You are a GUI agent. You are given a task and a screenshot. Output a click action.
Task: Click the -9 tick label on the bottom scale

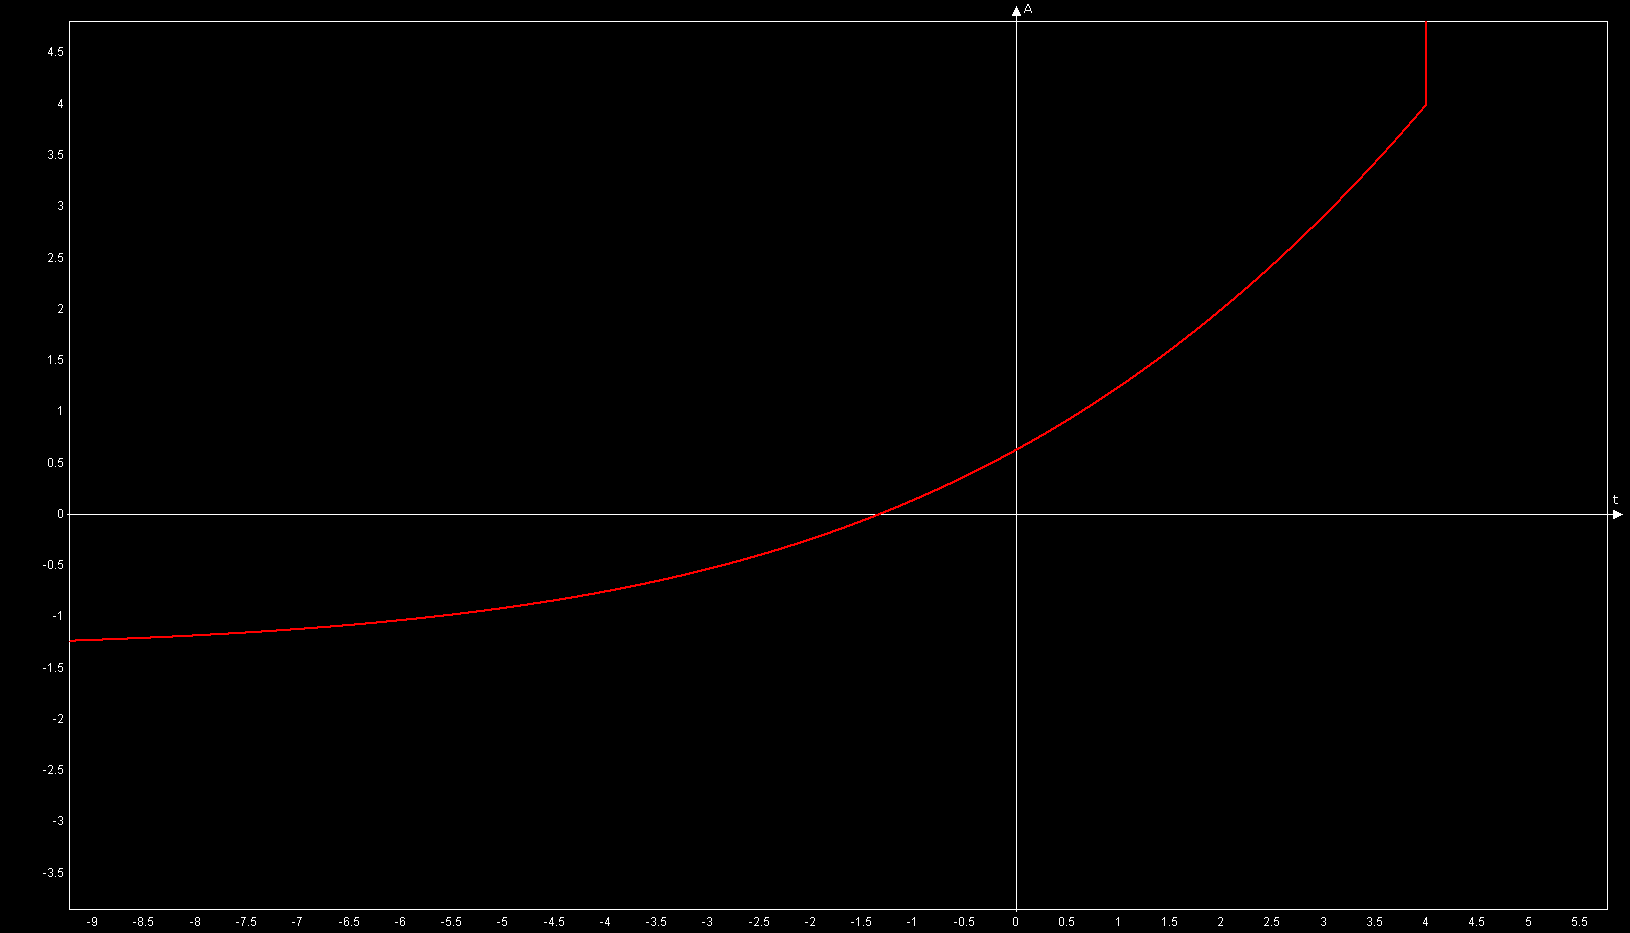(x=92, y=922)
